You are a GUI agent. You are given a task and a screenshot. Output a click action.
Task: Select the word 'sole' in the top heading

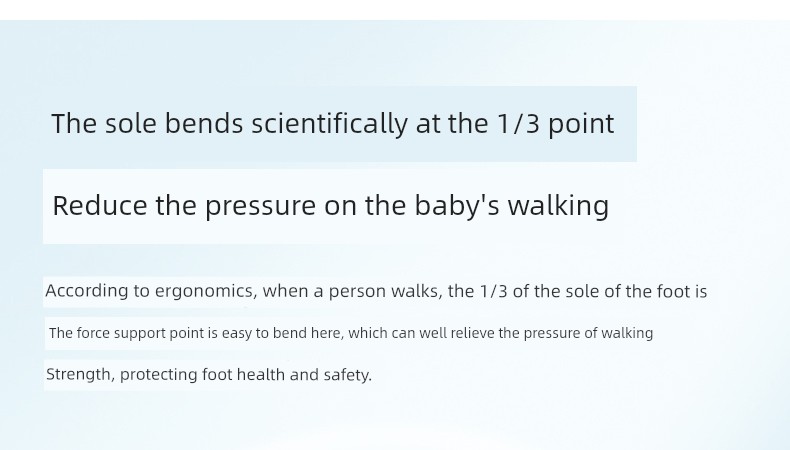[x=130, y=124]
